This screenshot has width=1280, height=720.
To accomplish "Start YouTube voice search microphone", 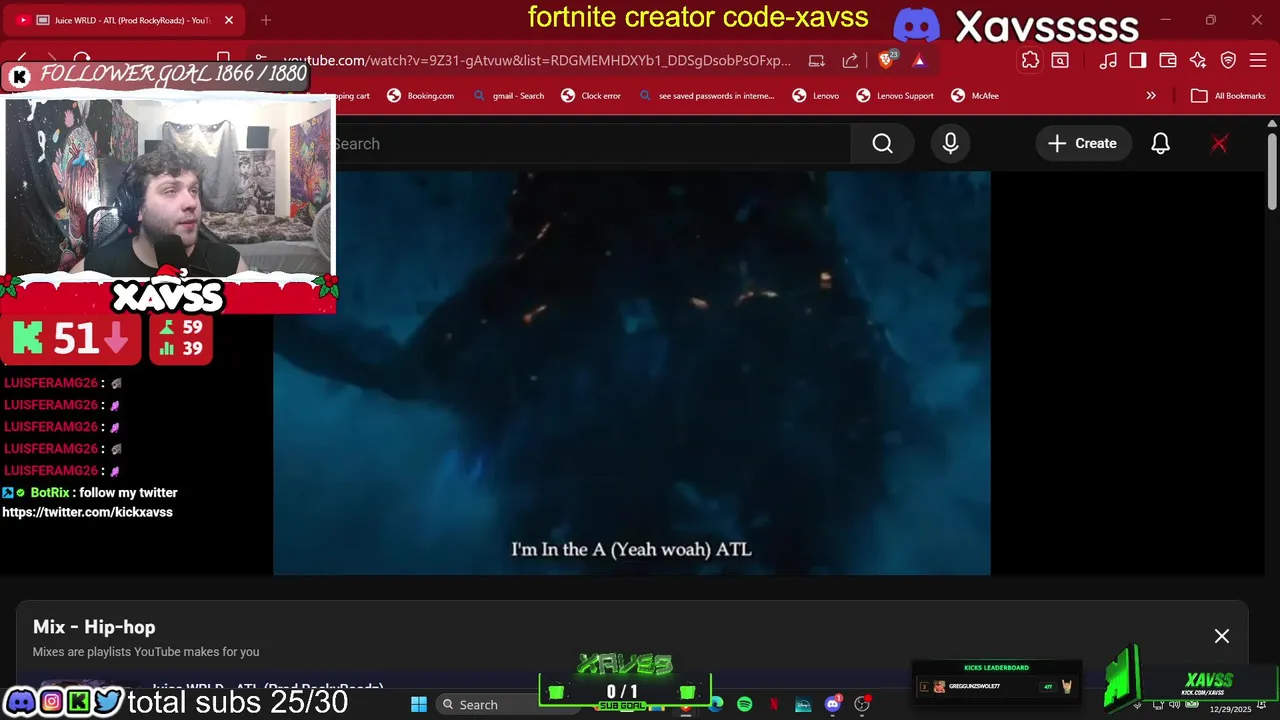I will click(950, 144).
